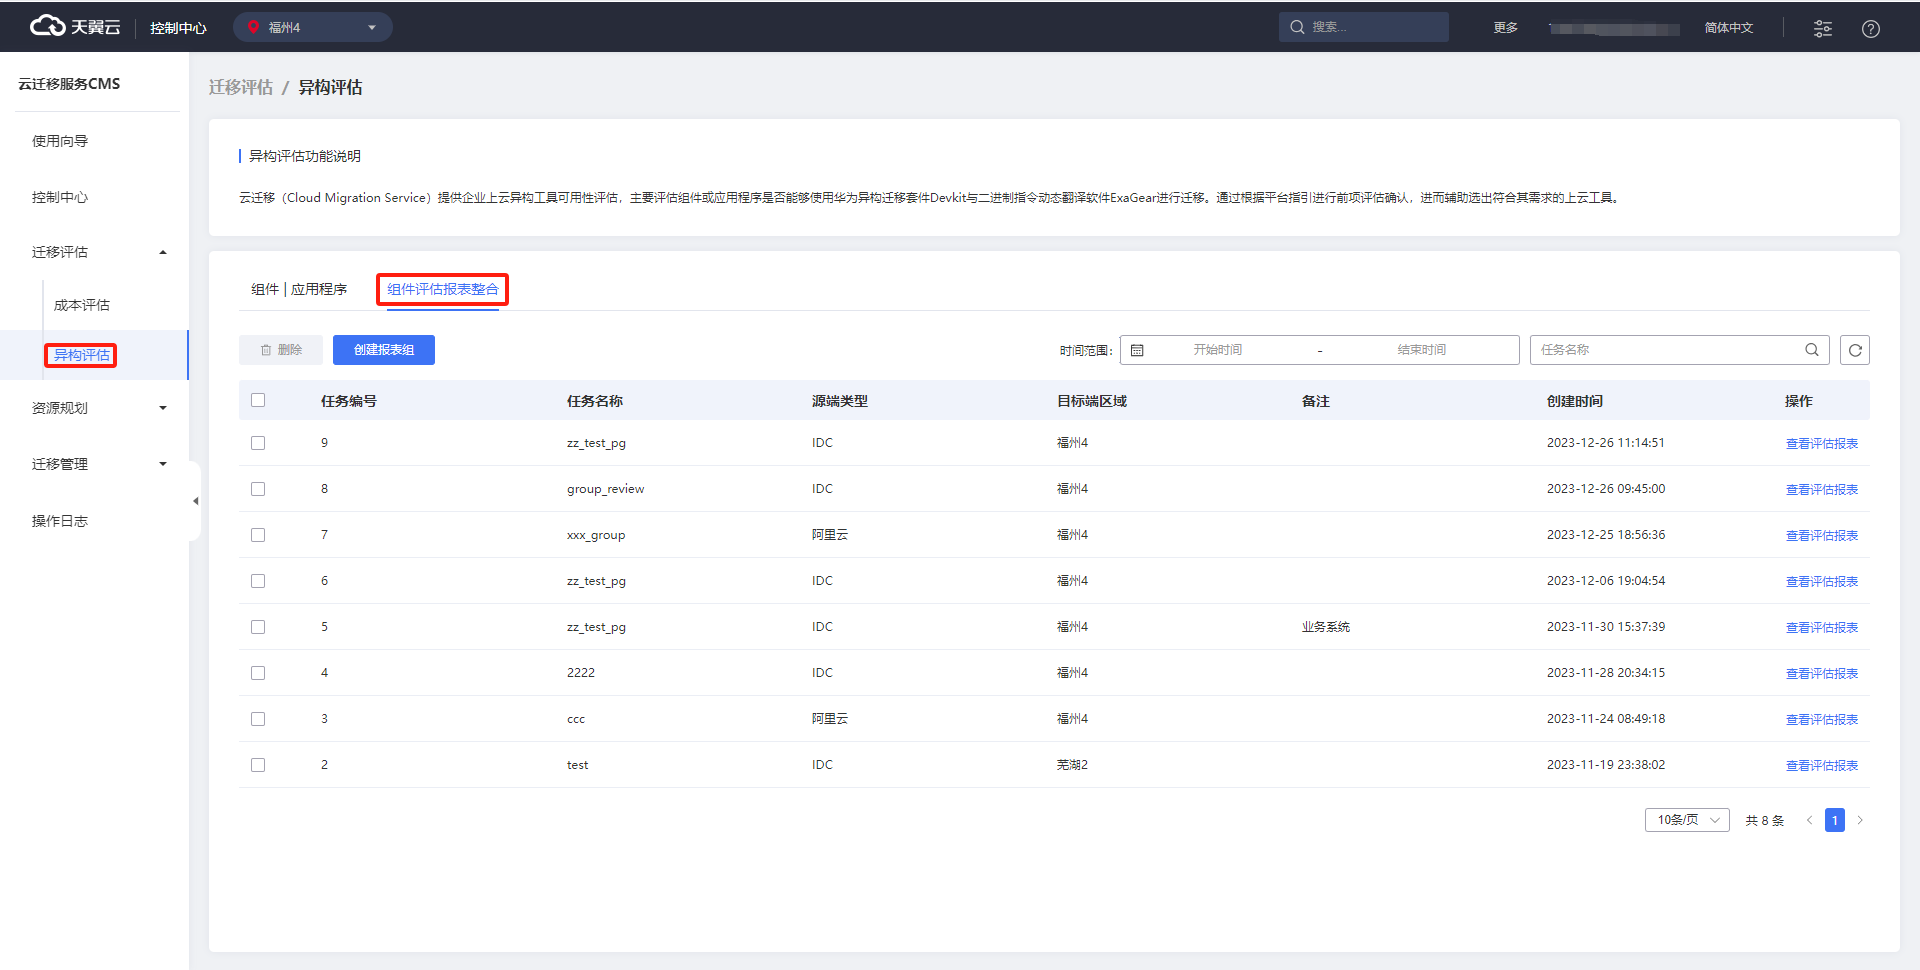The image size is (1920, 970).
Task: Click the 2023-12-25 18:56:36 timestamp cell
Action: 1606,535
